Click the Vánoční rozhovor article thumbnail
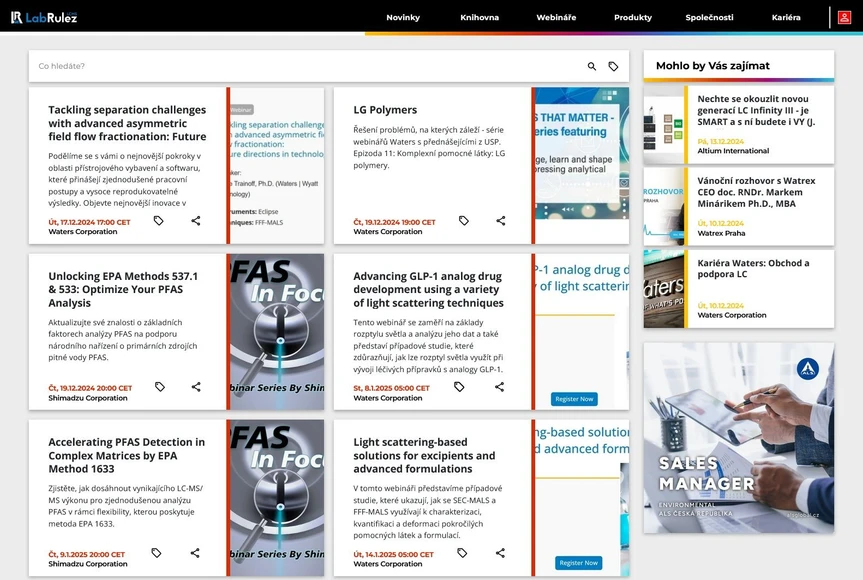The image size is (863, 580). (x=664, y=206)
